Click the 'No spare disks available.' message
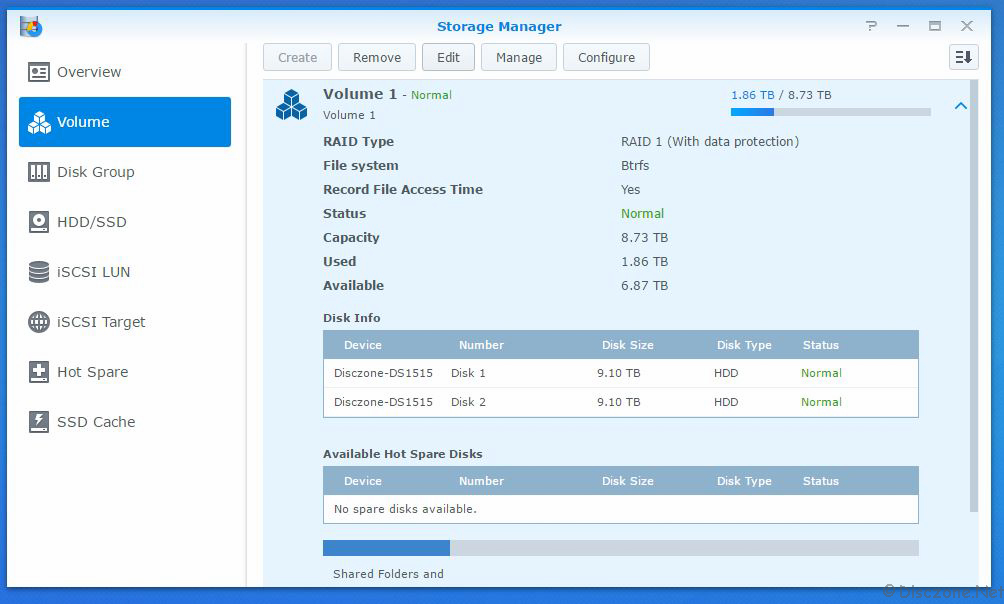 pyautogui.click(x=405, y=509)
